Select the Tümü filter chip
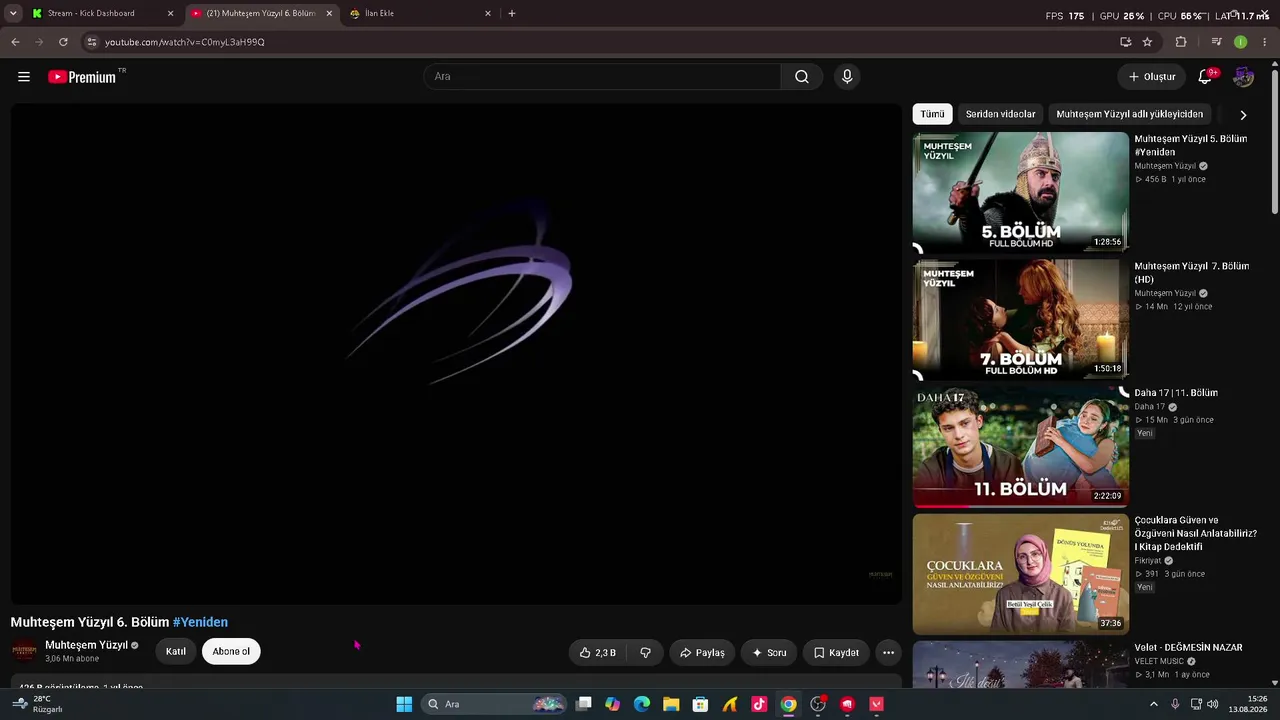Image resolution: width=1280 pixels, height=720 pixels. (x=932, y=114)
